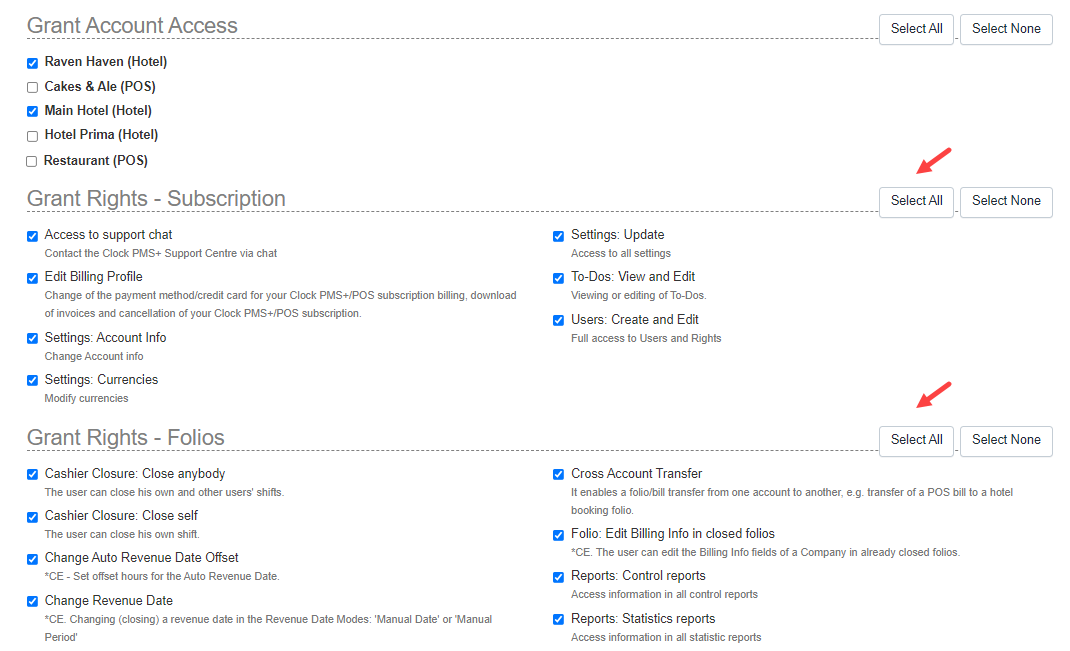Disable Cashier Closure: Close anybody
The image size is (1070, 651).
pos(31,475)
